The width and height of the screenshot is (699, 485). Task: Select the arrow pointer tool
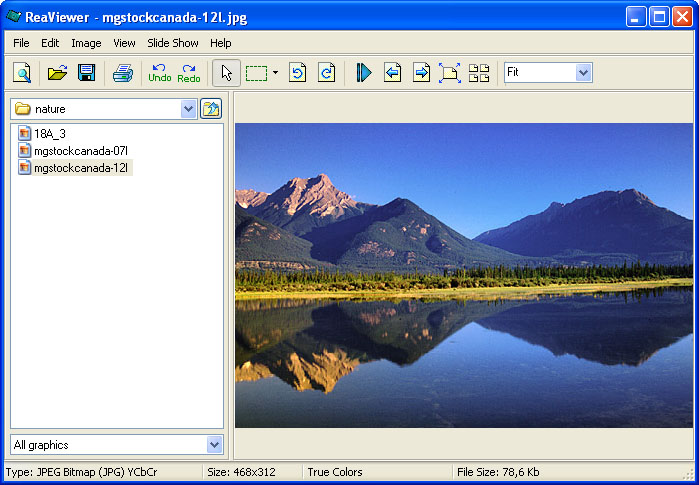pyautogui.click(x=226, y=73)
